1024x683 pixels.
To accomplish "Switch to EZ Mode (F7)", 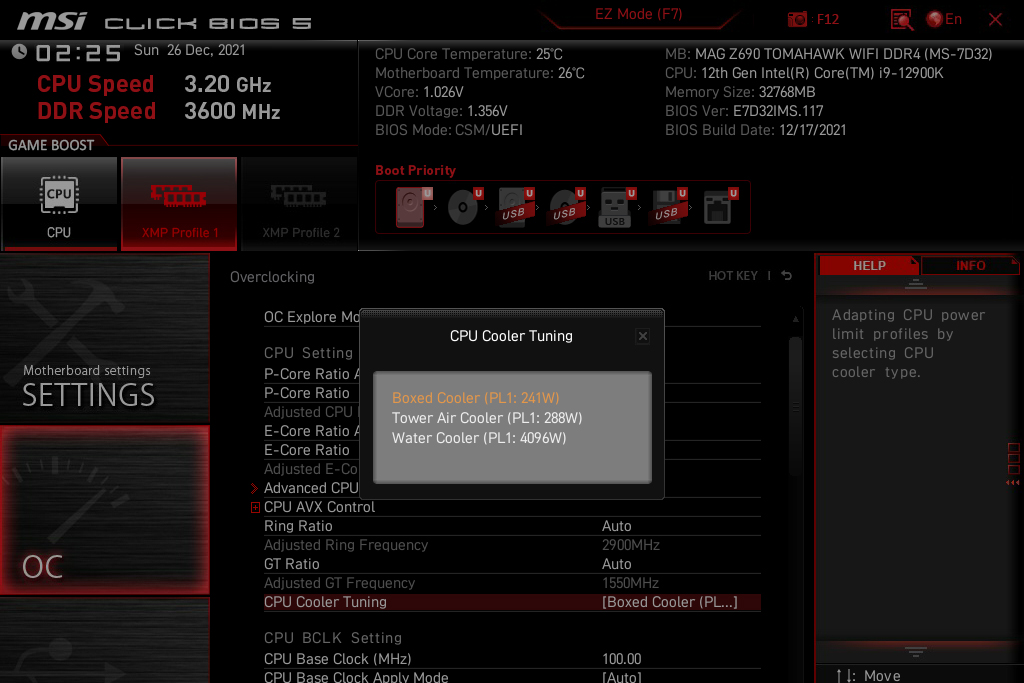I will pos(639,14).
